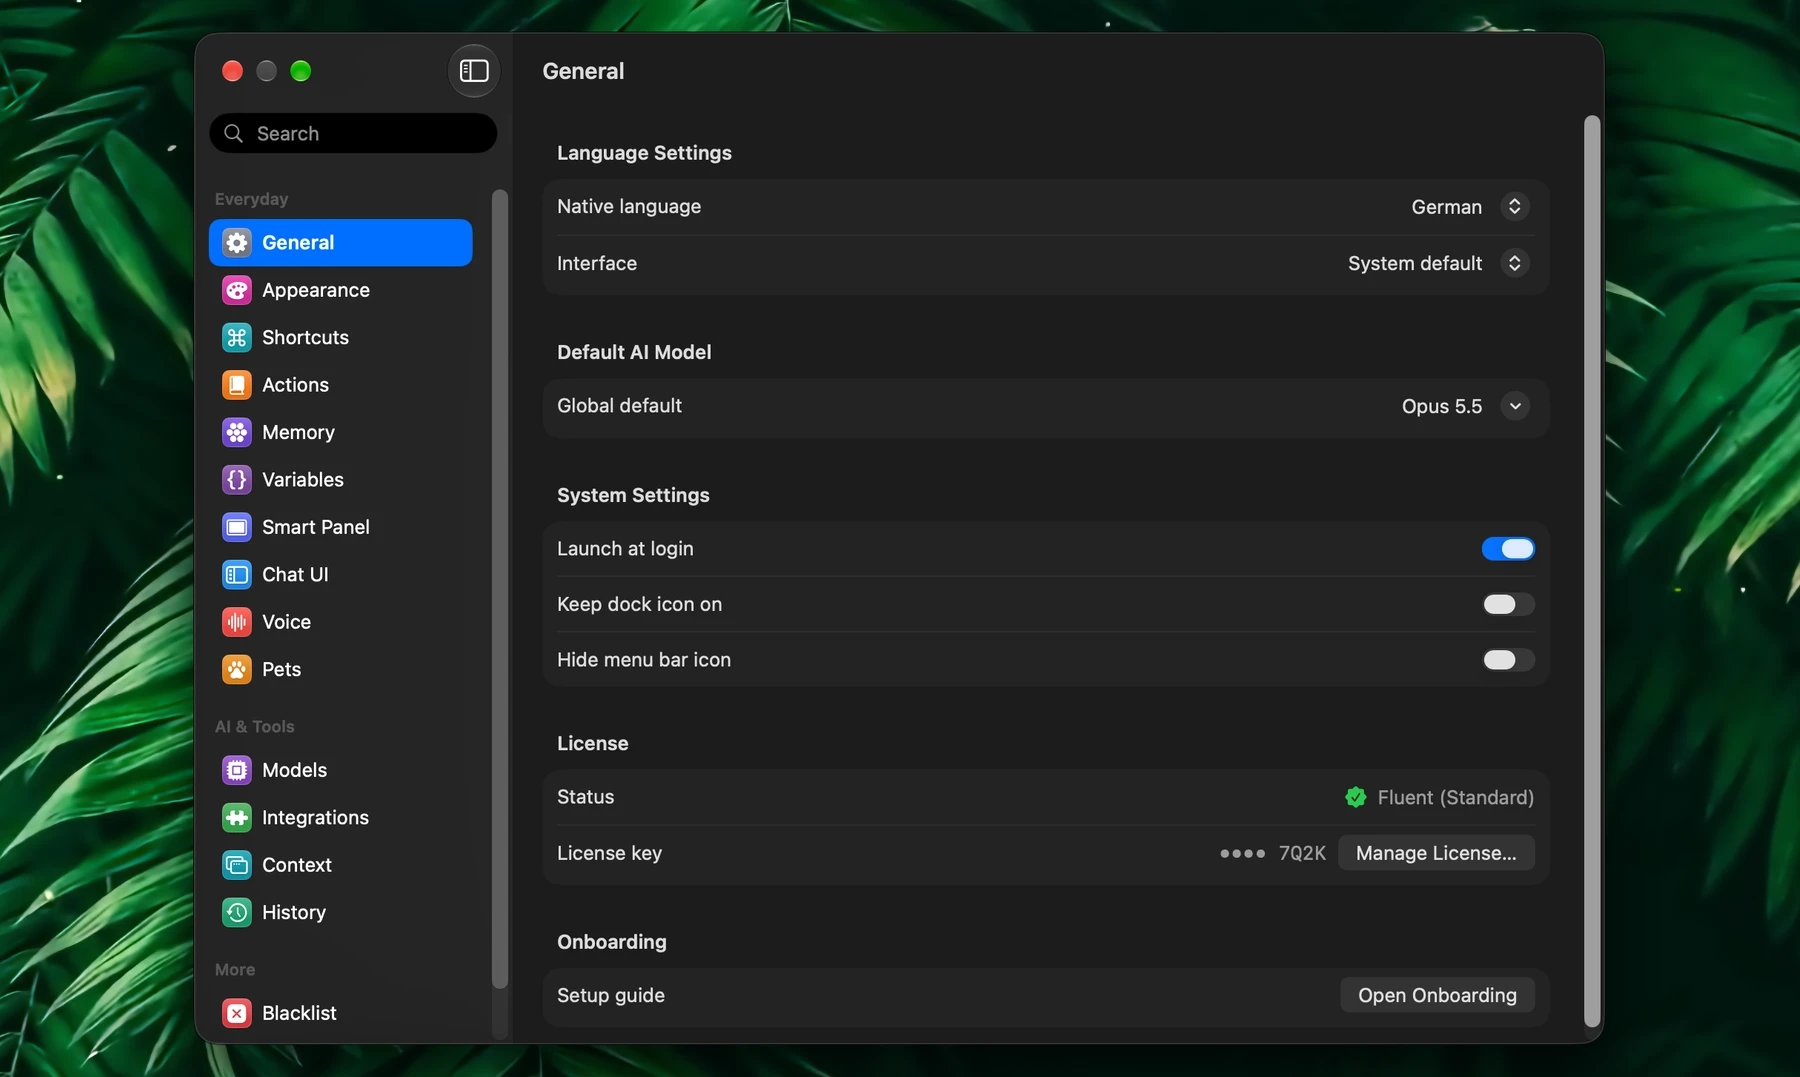This screenshot has height=1077, width=1800.
Task: Click the magnifying glass search icon
Action: [x=234, y=133]
